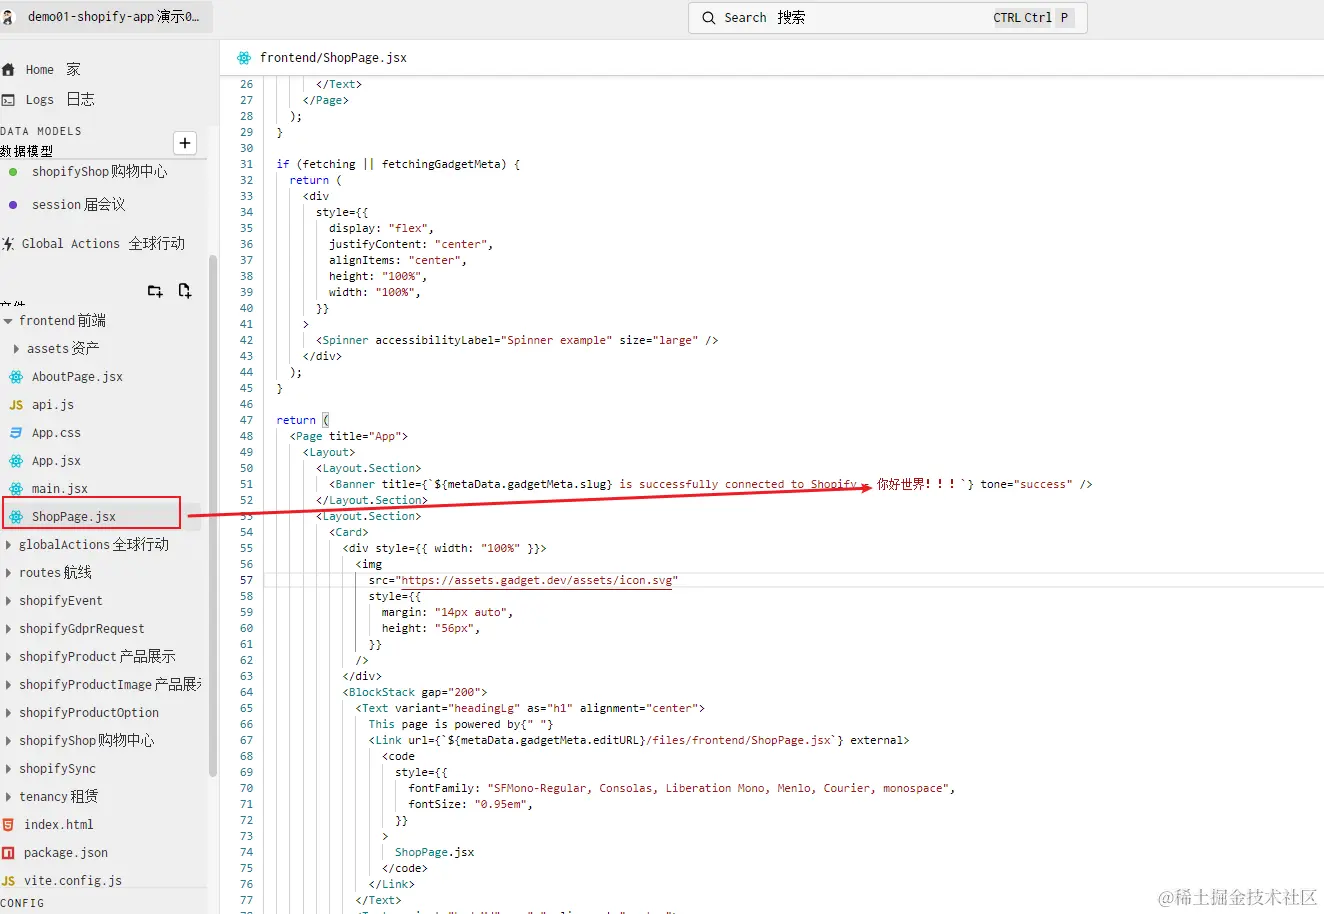Click the purple dot beside session model

(13, 205)
